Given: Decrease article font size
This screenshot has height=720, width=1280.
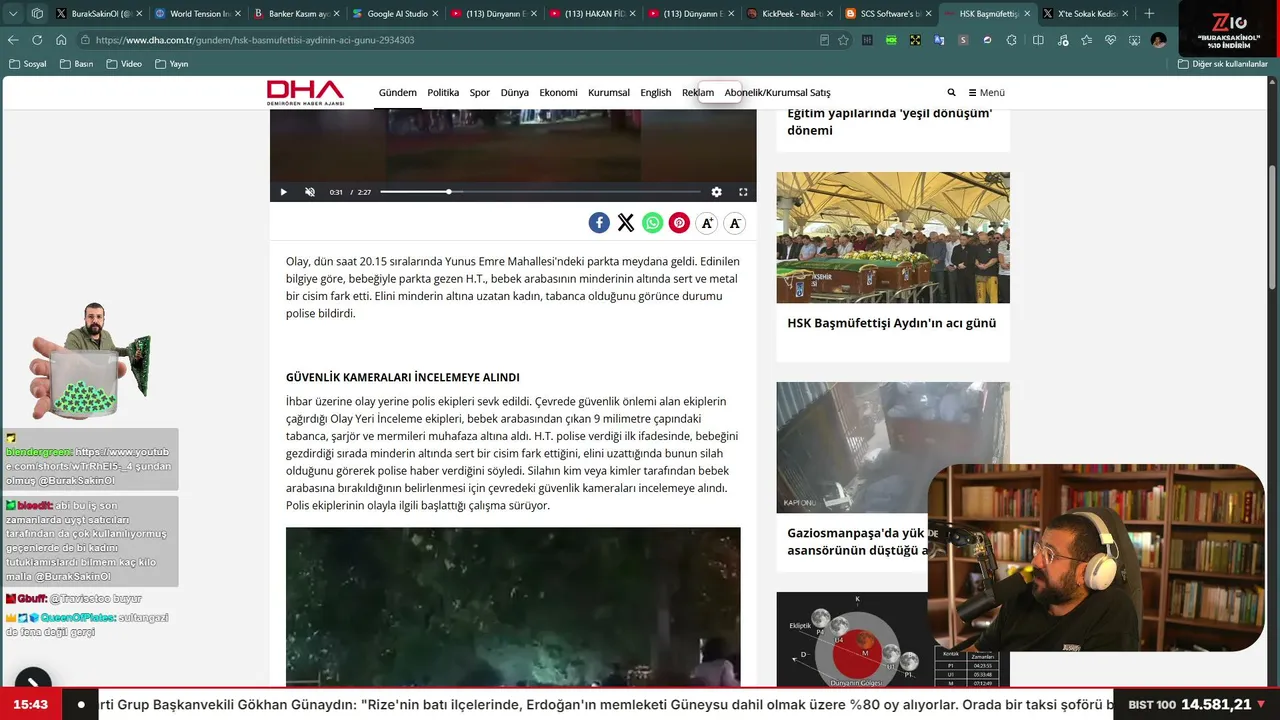Looking at the screenshot, I should coord(735,223).
